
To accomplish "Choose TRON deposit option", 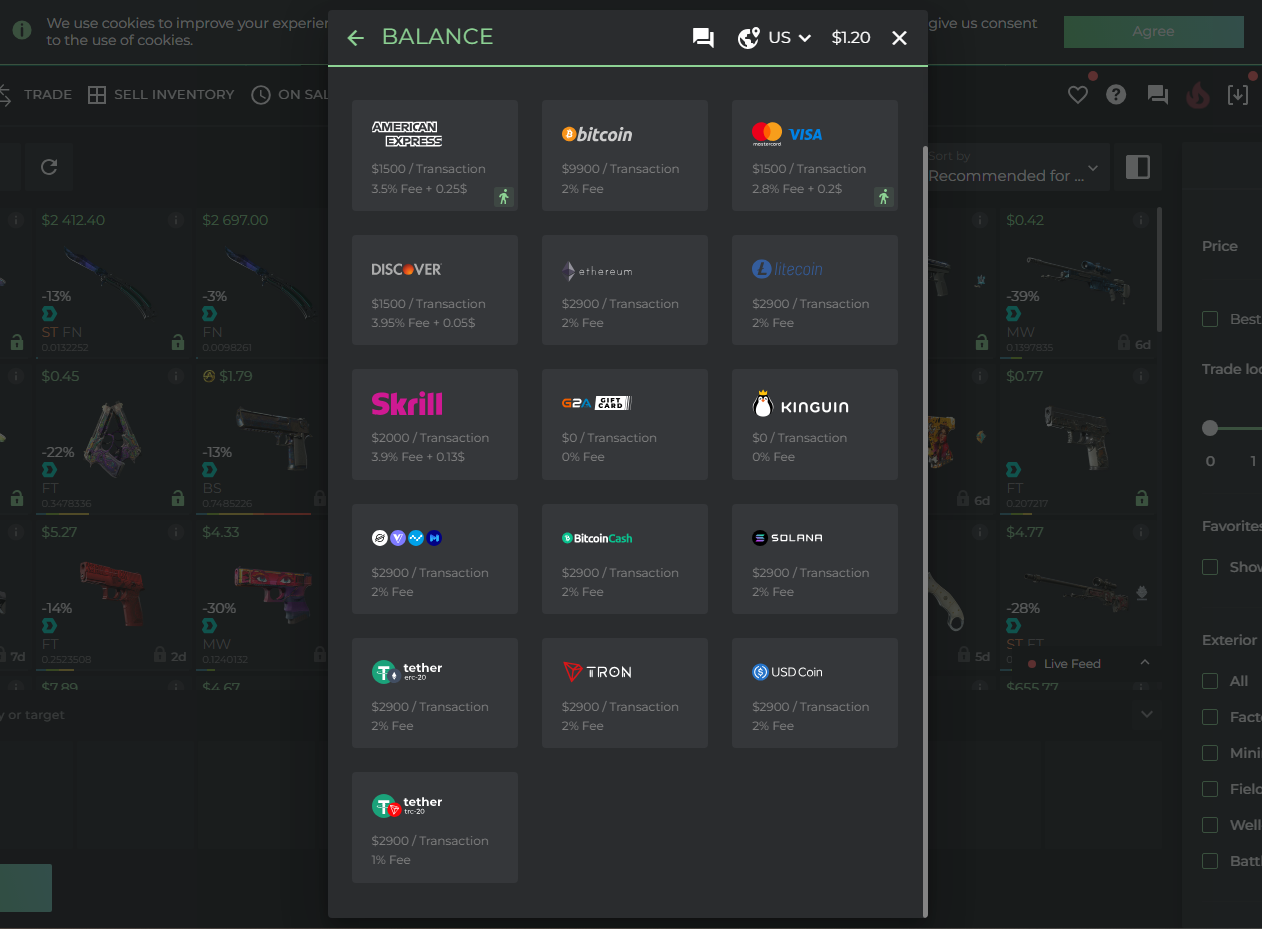I will pos(625,693).
